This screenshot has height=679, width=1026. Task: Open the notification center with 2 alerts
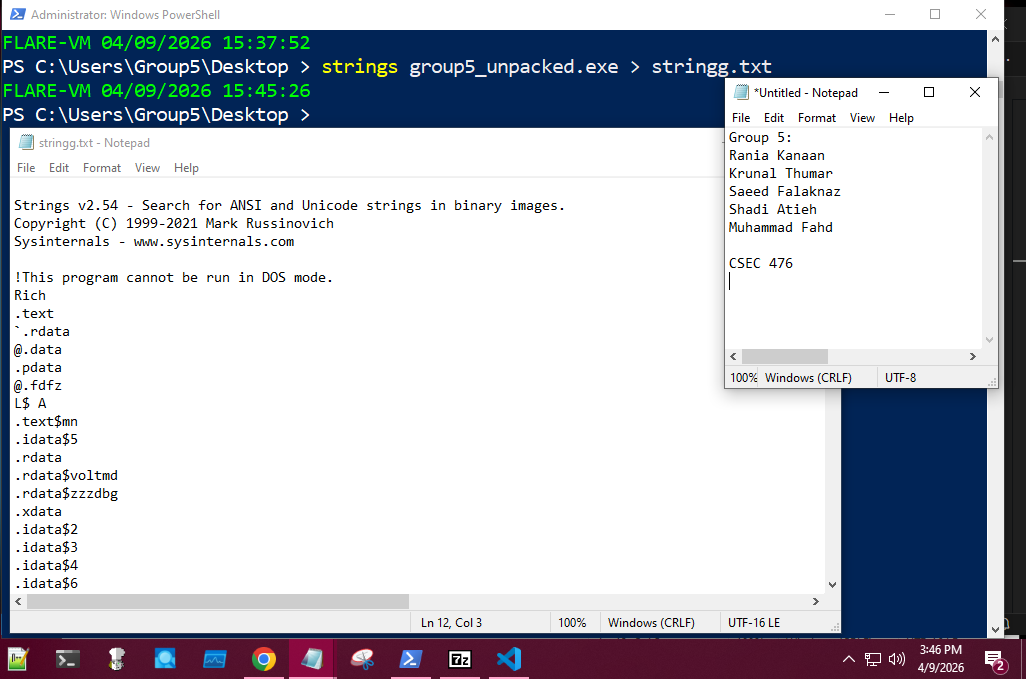(995, 660)
